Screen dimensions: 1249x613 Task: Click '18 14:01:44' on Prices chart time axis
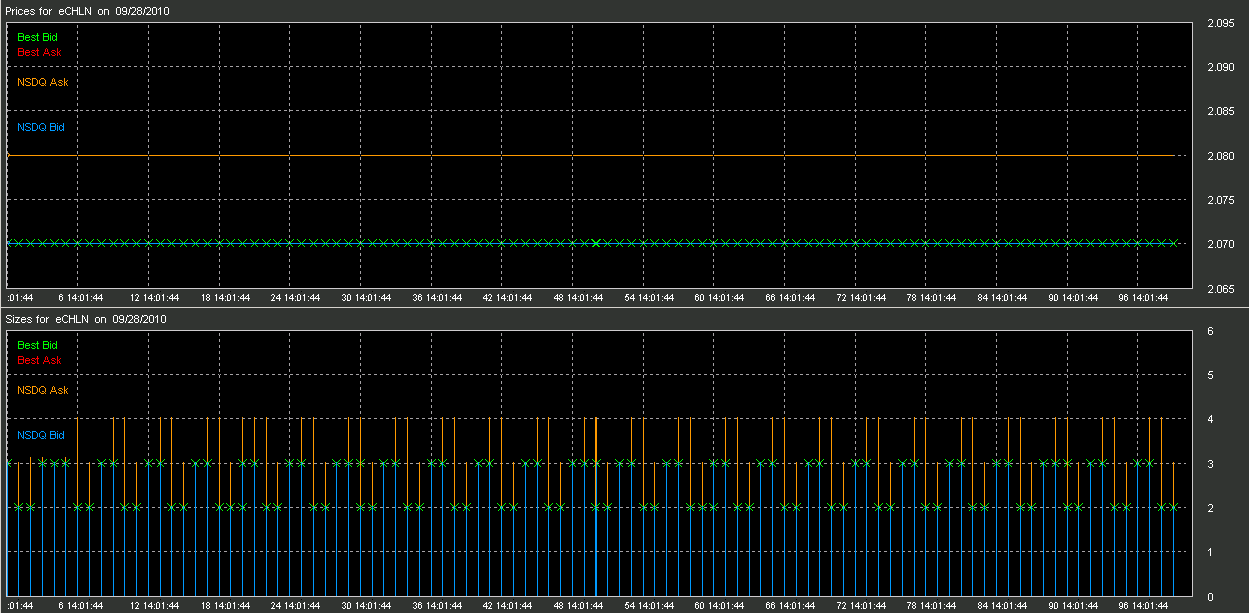[x=225, y=297]
